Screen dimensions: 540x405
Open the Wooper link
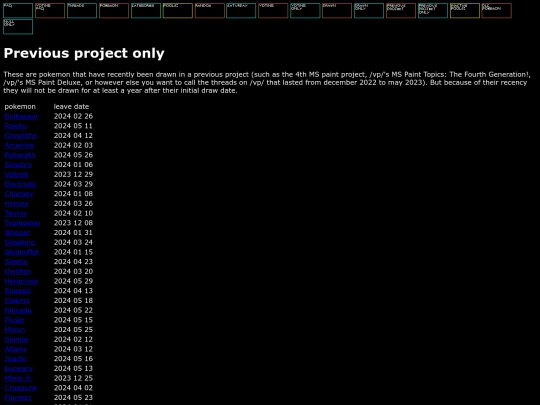coord(18,233)
